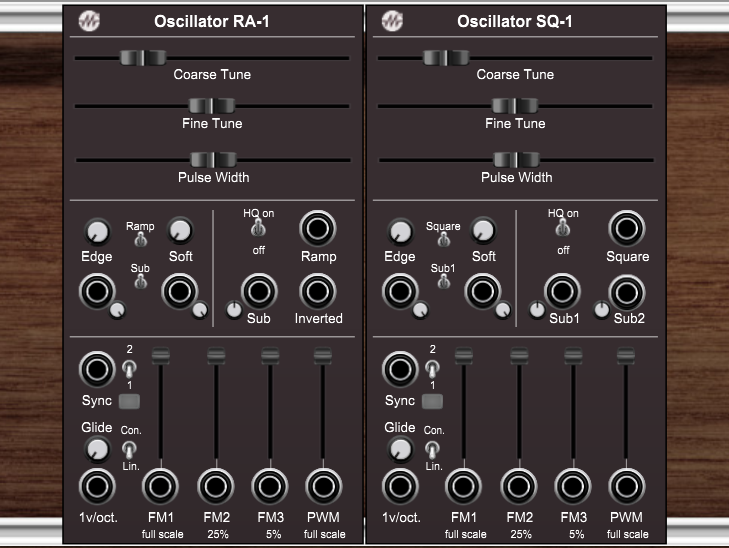Click the small Soft amount knob on SQ-1
The image size is (729, 548).
pyautogui.click(x=503, y=310)
